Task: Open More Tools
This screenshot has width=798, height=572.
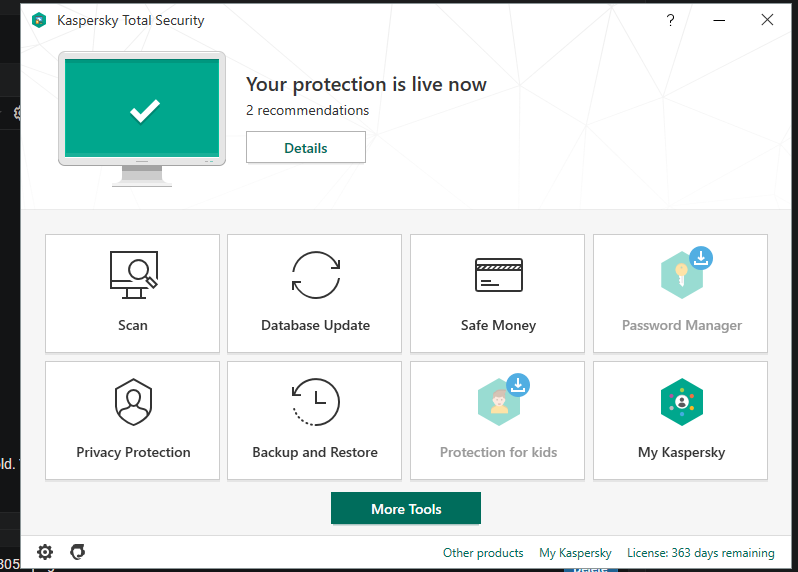Action: (x=406, y=509)
